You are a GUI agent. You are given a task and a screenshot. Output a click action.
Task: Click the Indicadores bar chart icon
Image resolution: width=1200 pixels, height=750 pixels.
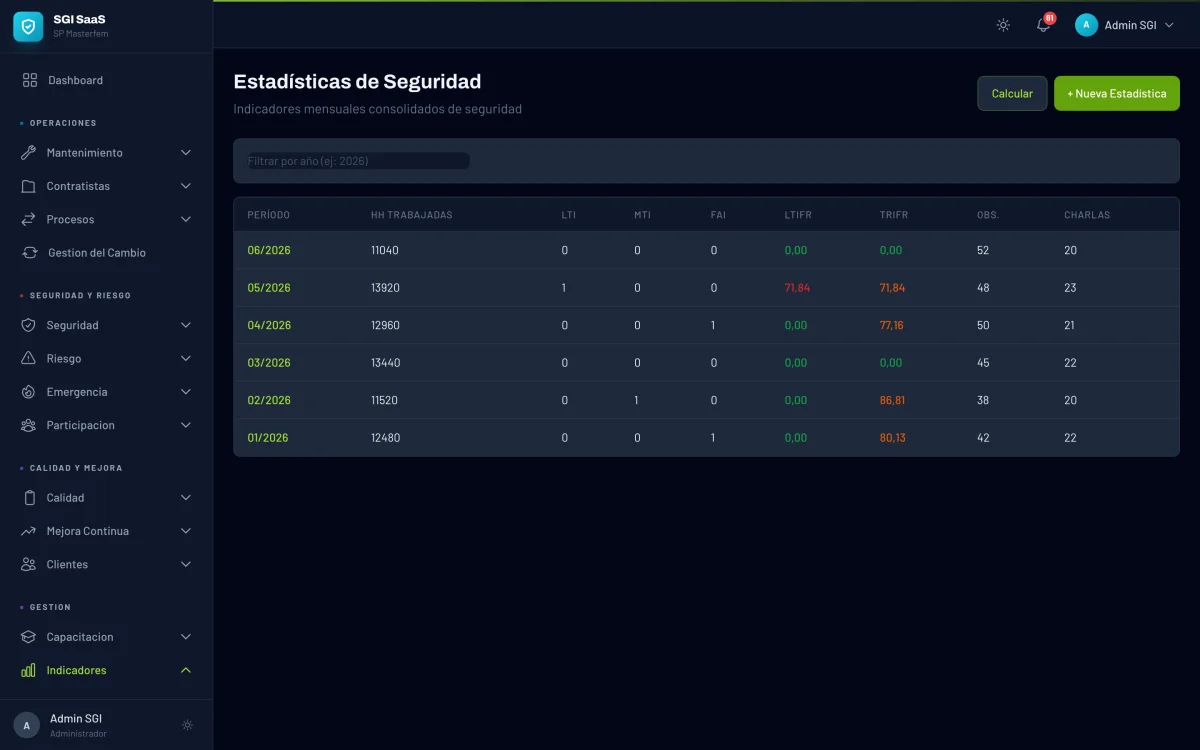28,671
